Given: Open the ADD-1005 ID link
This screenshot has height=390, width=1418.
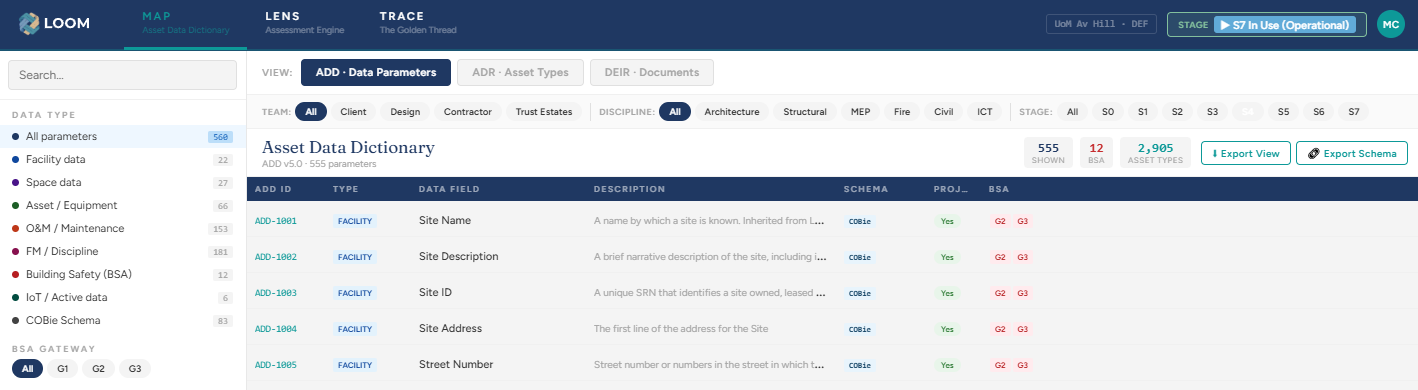Looking at the screenshot, I should tap(276, 365).
